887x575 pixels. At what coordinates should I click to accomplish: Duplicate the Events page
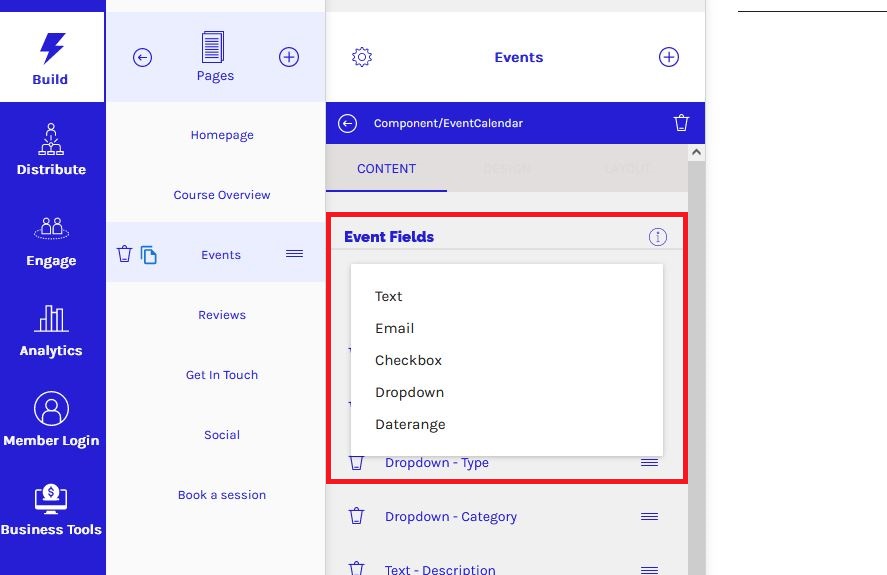tap(149, 255)
